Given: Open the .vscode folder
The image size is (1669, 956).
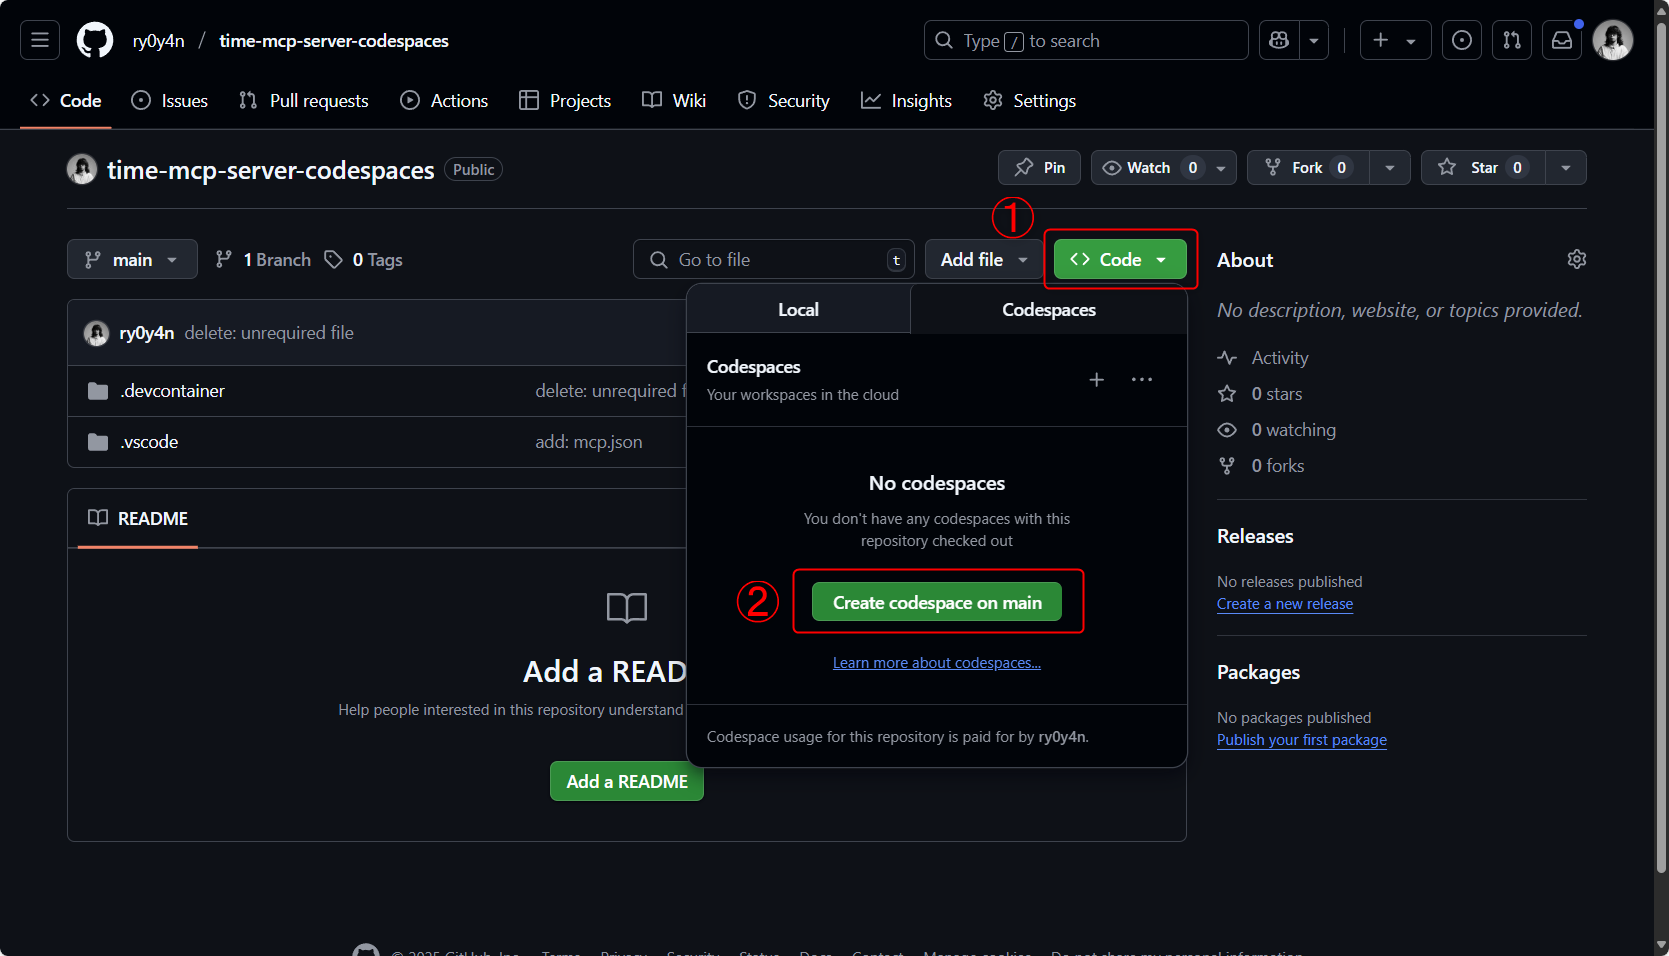Looking at the screenshot, I should (x=150, y=442).
